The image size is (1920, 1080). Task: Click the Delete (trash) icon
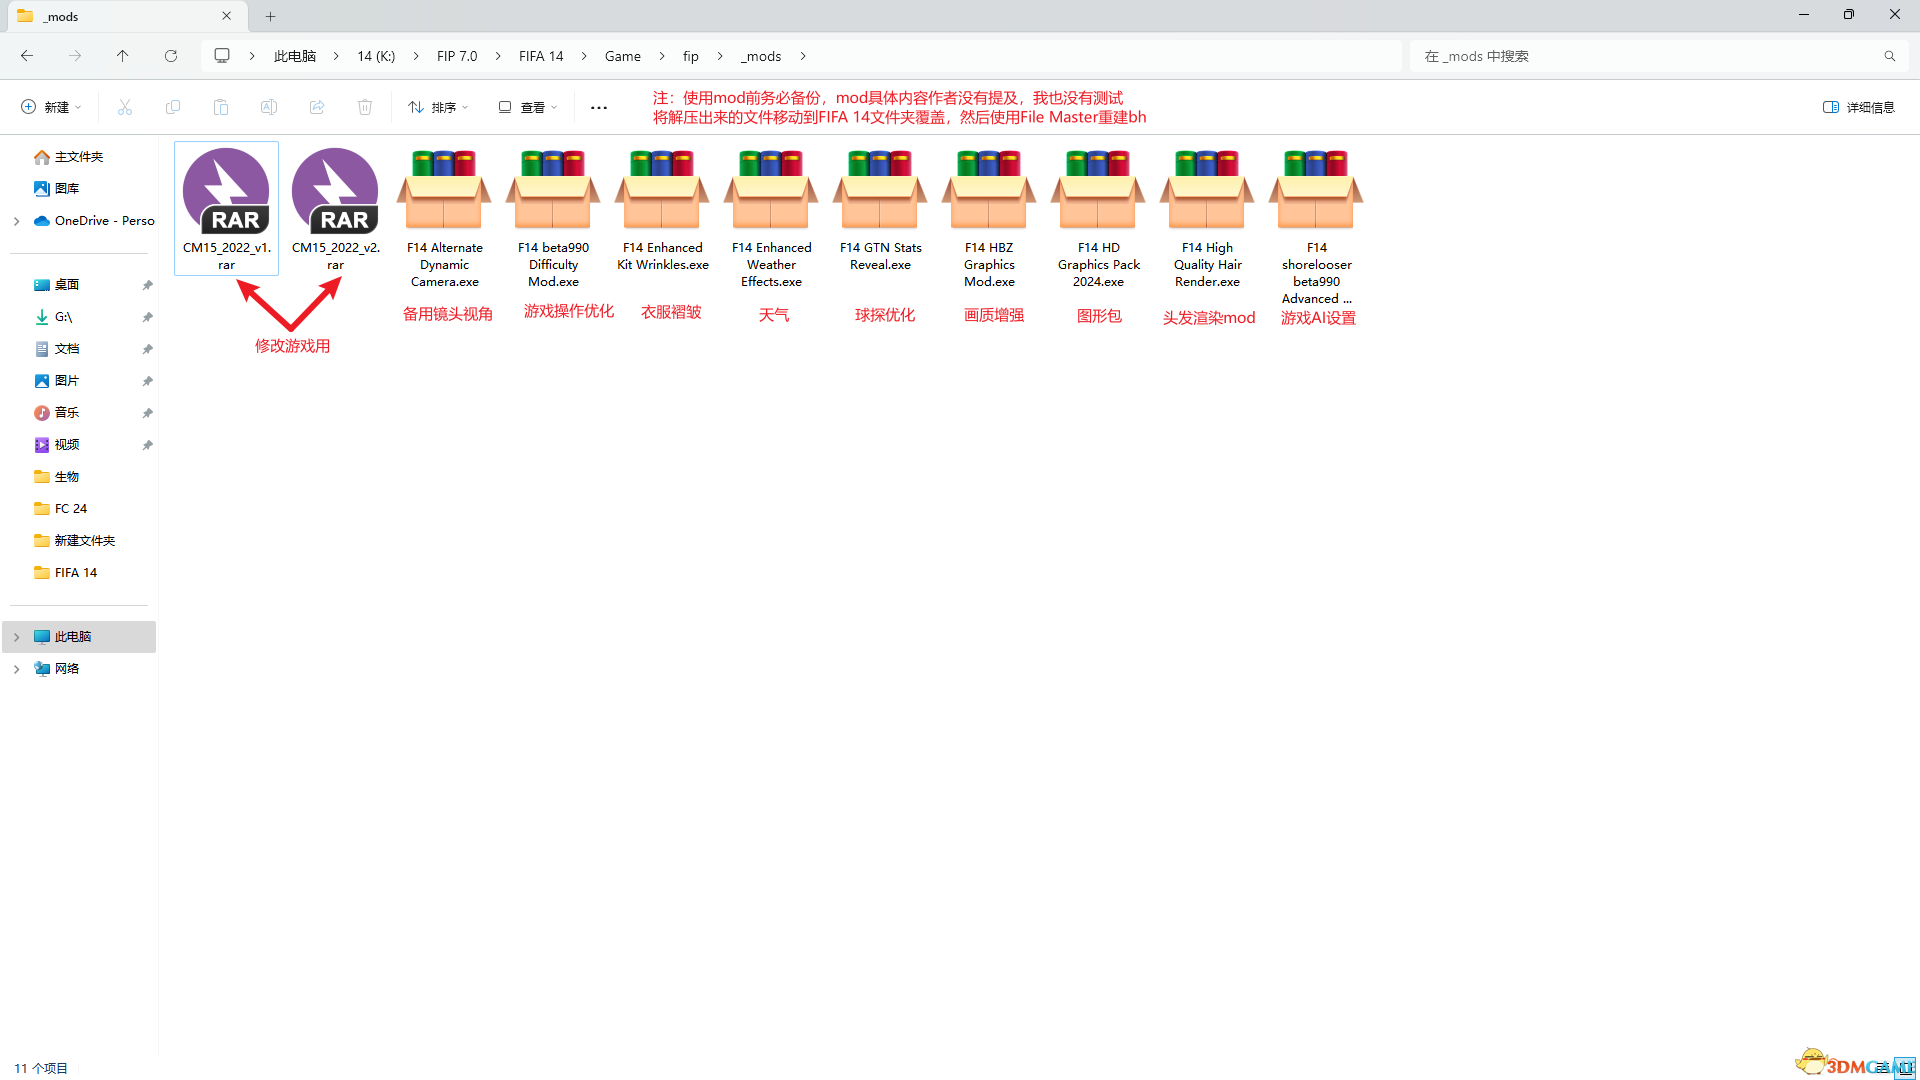[364, 107]
